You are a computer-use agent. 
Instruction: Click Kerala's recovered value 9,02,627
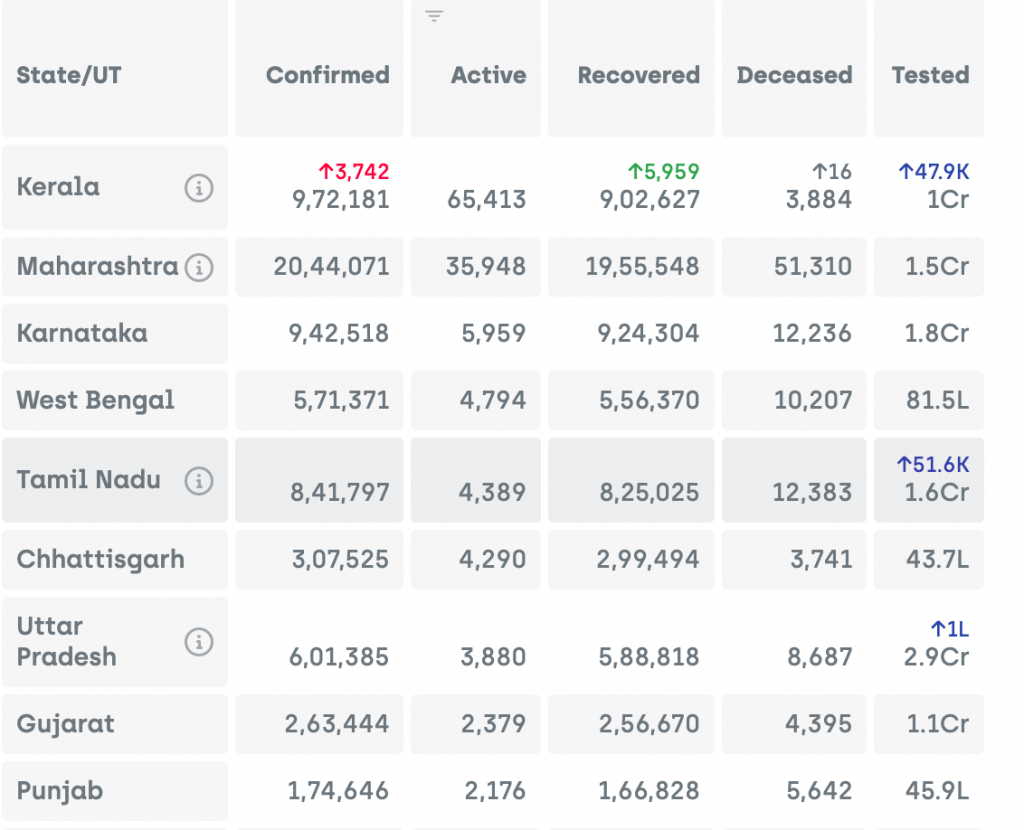(x=649, y=199)
